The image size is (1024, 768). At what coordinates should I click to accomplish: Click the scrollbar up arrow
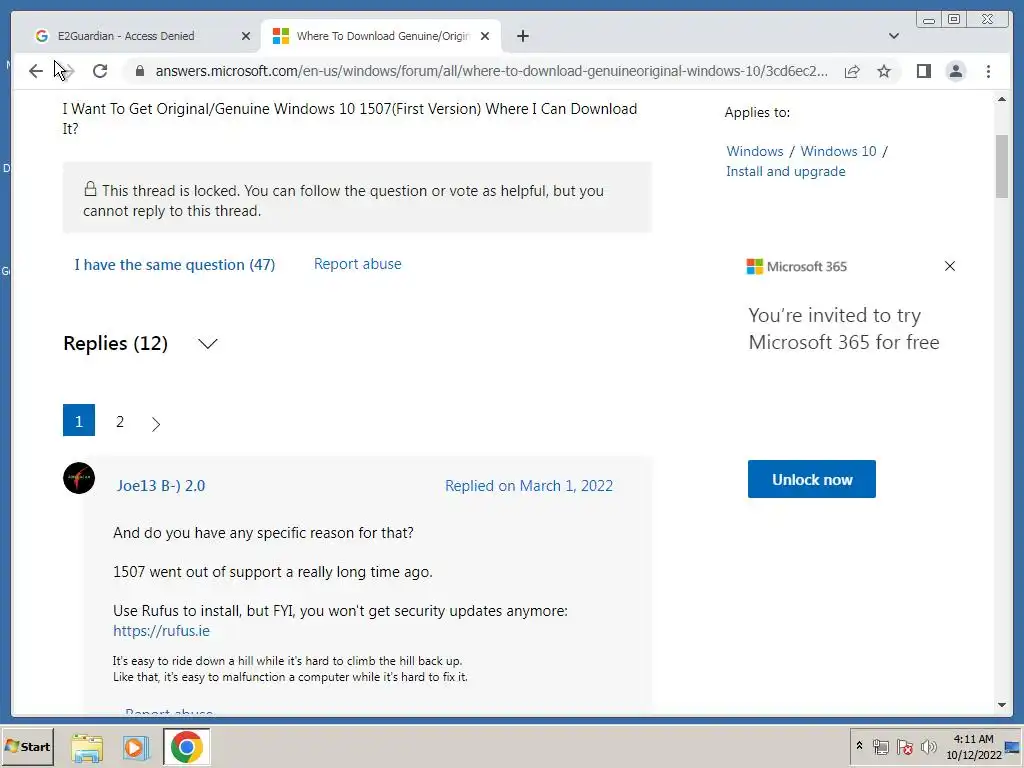1002,99
